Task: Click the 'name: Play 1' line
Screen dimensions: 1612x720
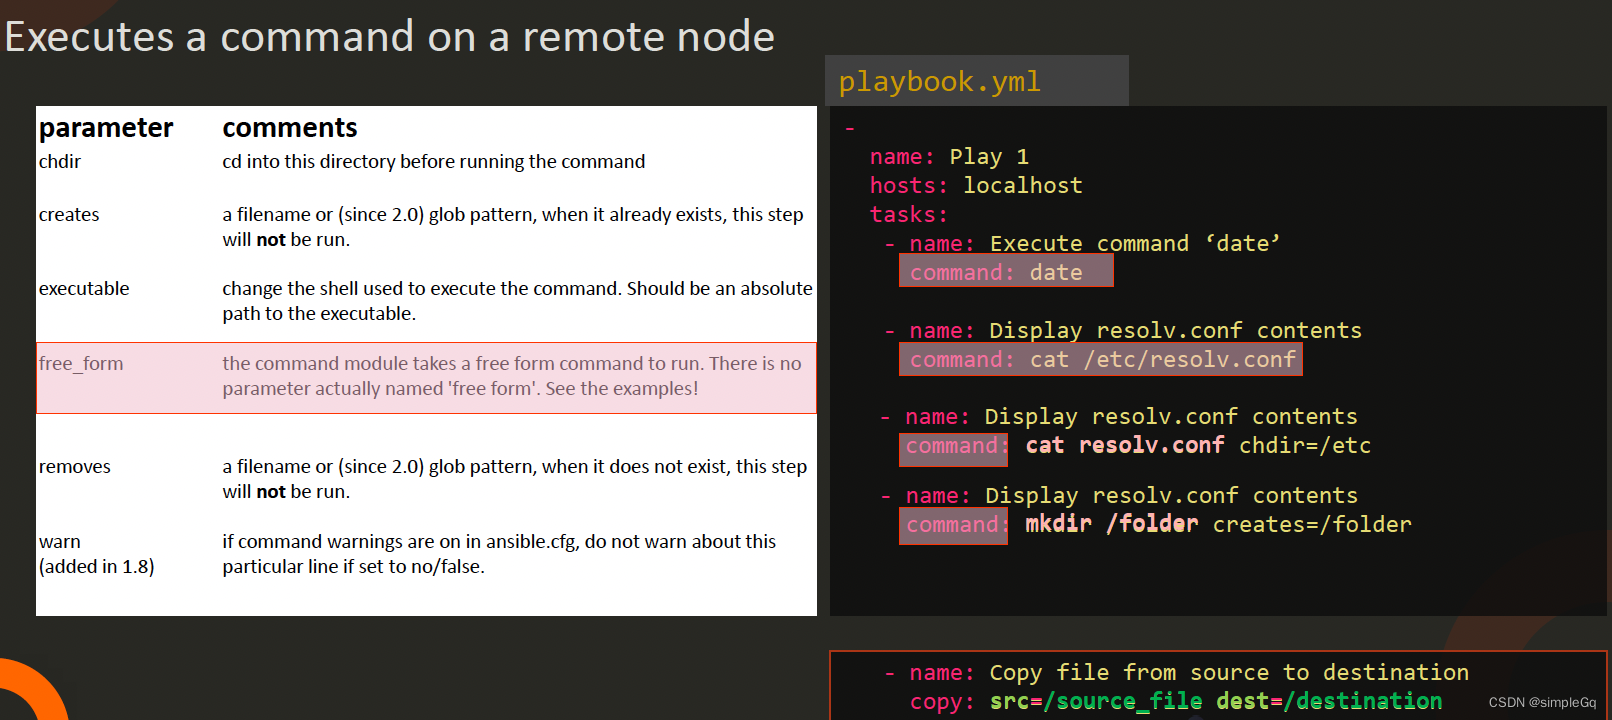Action: coord(949,157)
